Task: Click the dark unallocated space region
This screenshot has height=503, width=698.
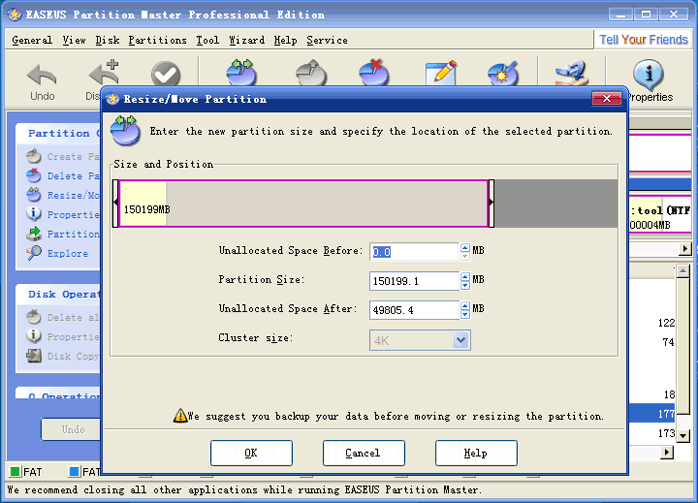Action: point(556,203)
